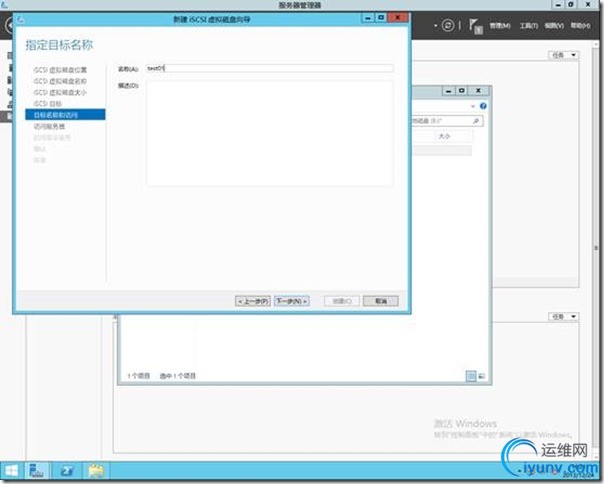Open the 管理(M) menu in Server Manager
604x484 pixels.
tap(500, 26)
